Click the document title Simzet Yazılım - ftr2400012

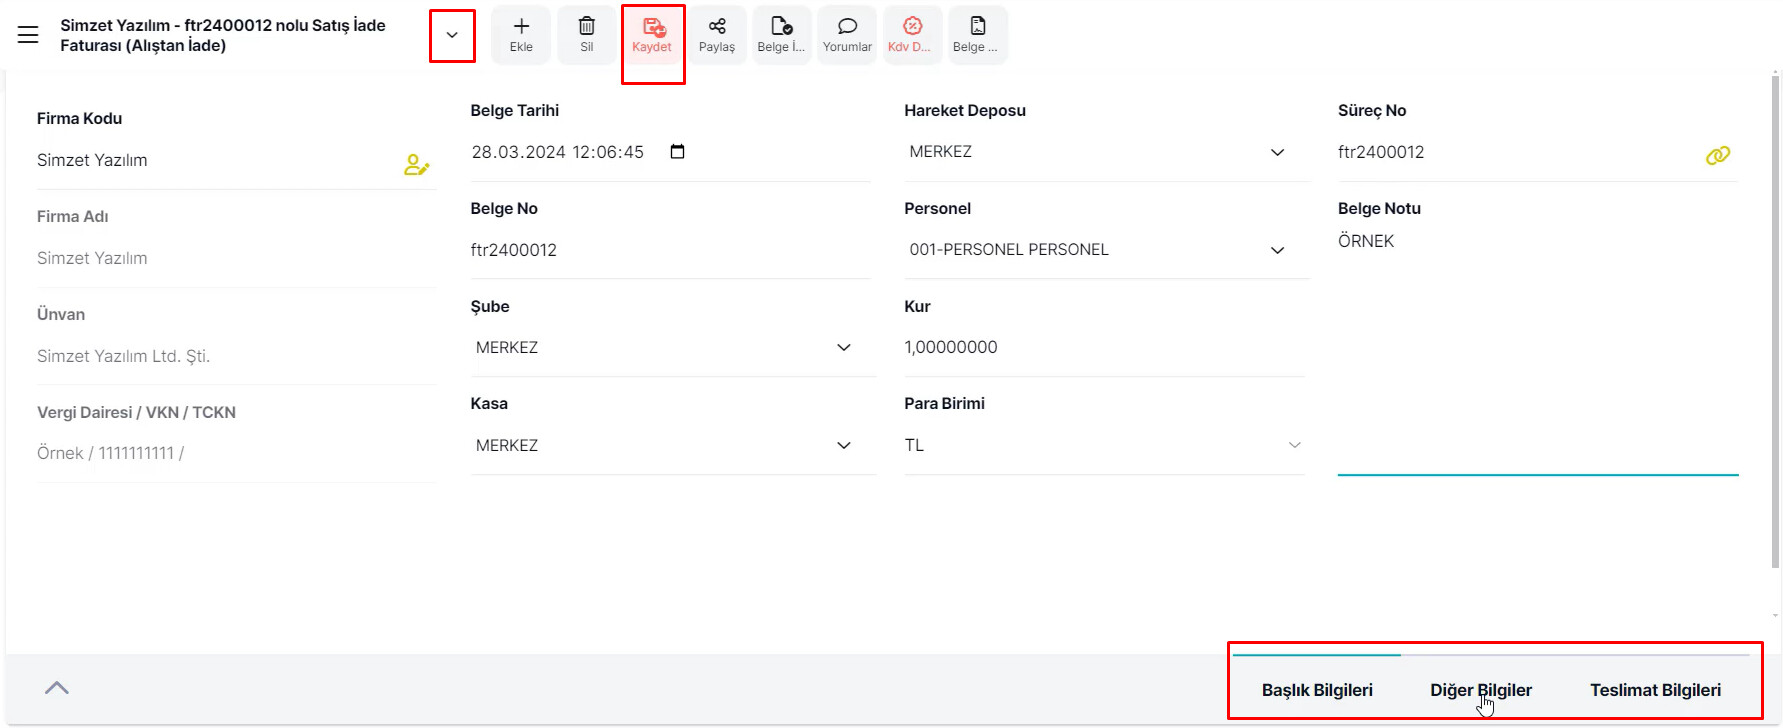click(223, 35)
